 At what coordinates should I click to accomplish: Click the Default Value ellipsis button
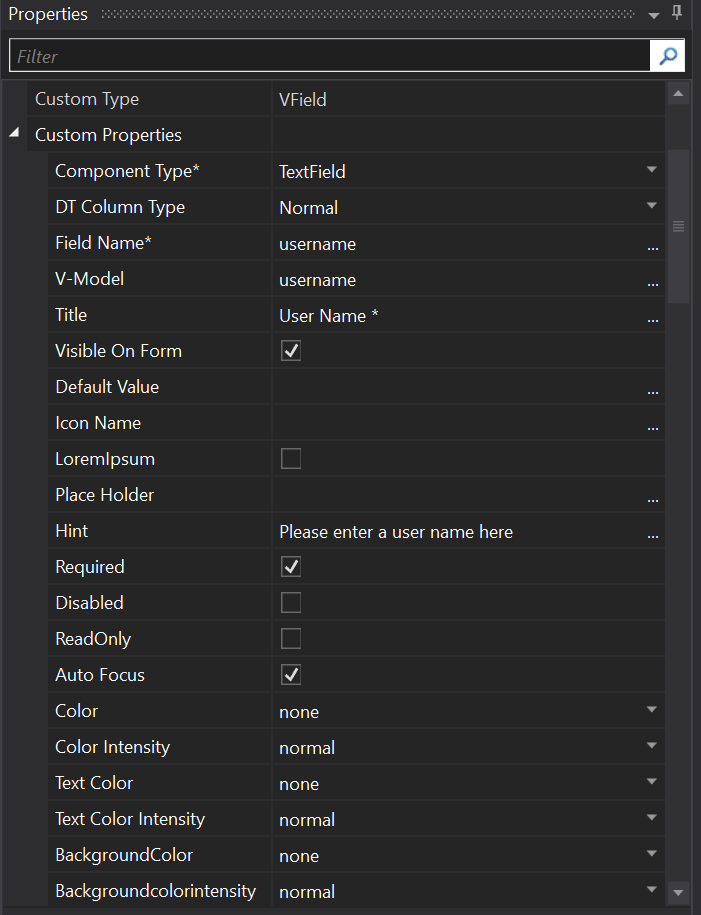[x=653, y=389]
